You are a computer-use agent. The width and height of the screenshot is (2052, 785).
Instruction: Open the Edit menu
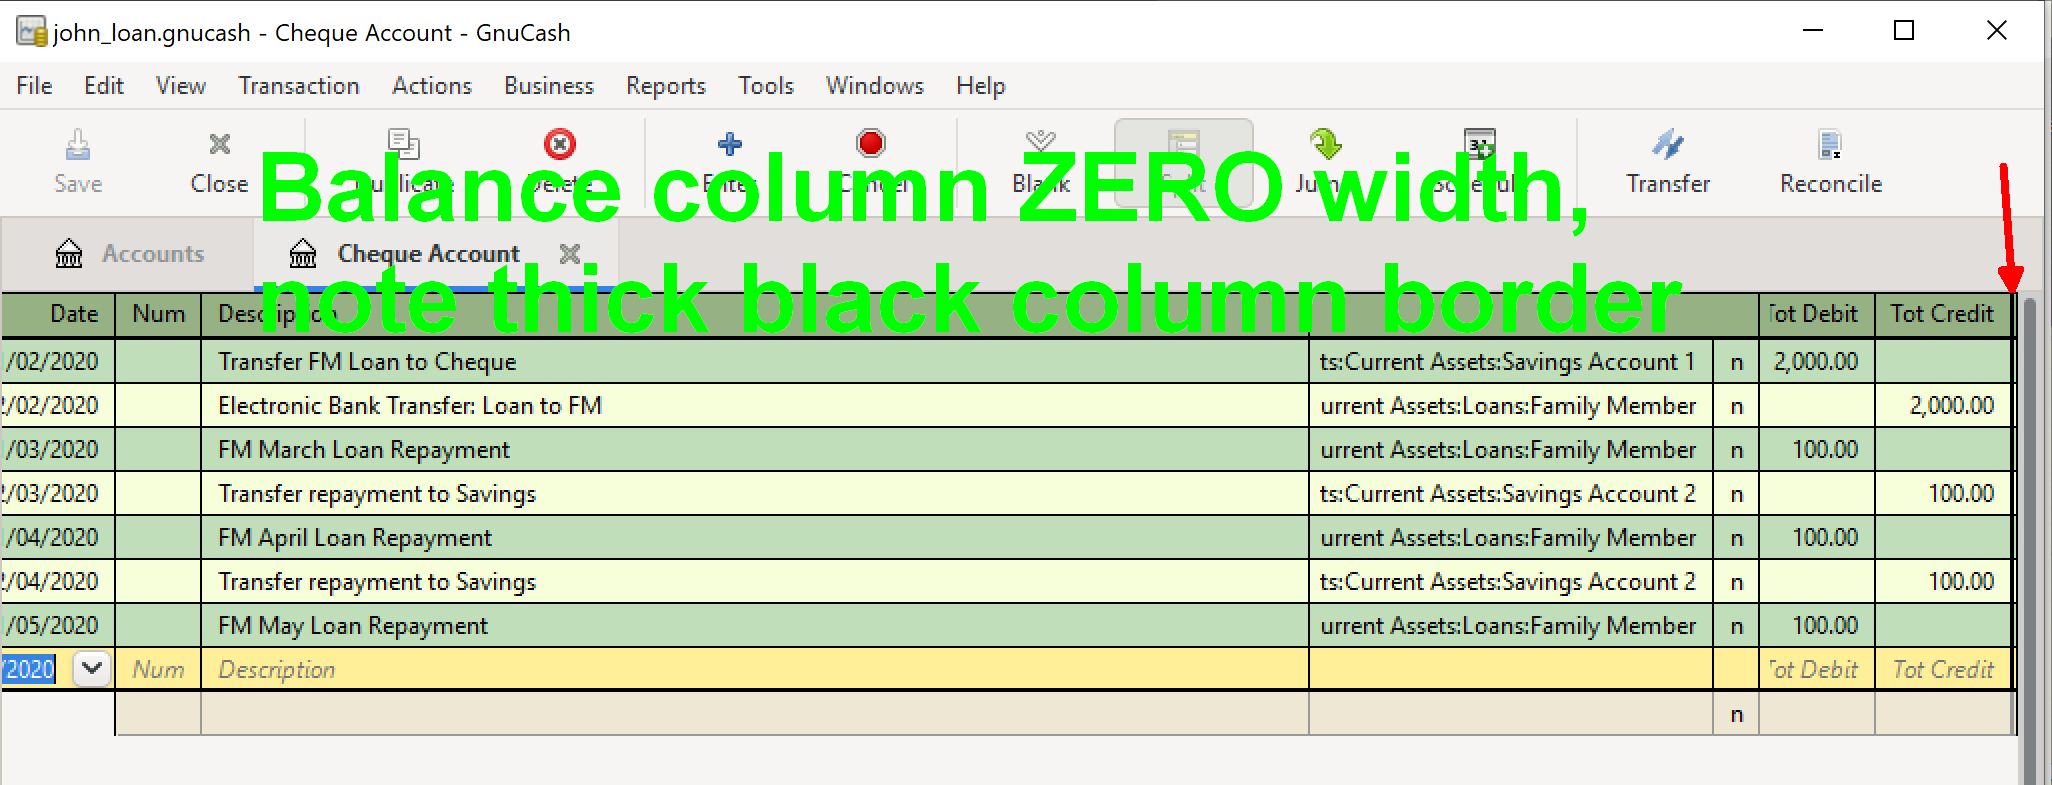click(x=104, y=86)
